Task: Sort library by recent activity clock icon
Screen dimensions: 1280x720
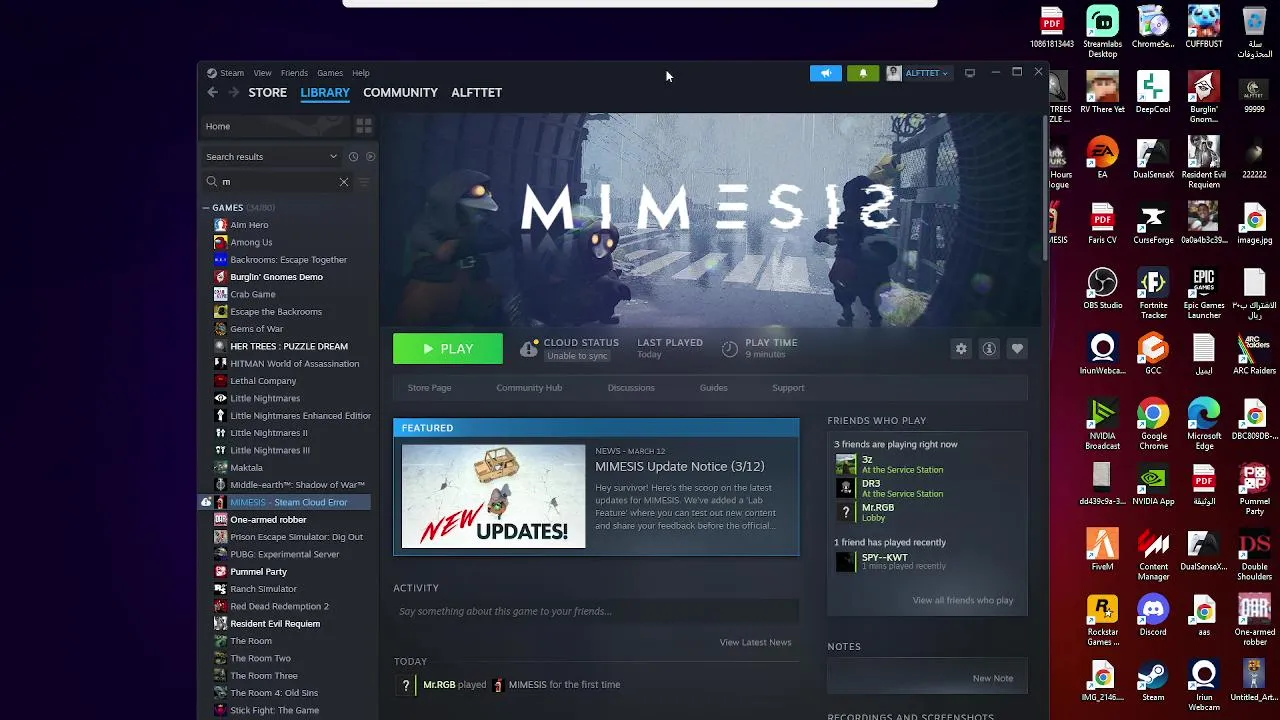Action: (353, 157)
